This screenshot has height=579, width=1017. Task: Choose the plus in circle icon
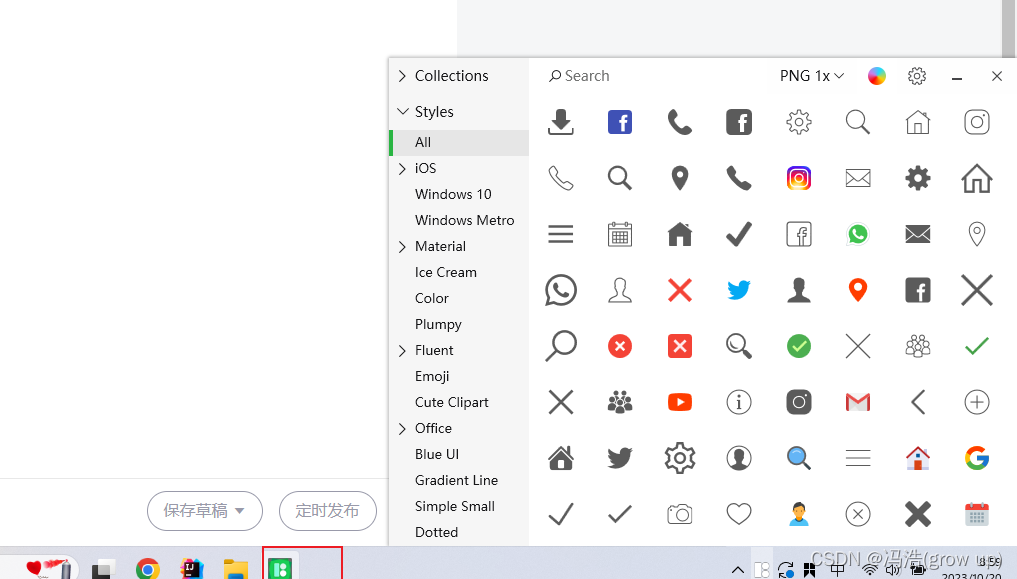[x=976, y=402]
